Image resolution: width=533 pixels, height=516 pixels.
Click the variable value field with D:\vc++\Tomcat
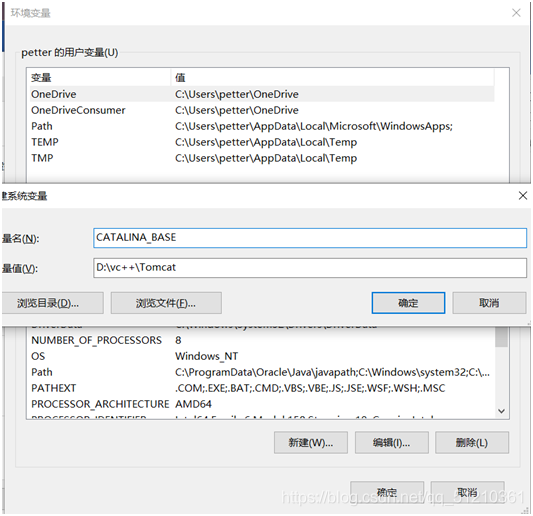click(310, 268)
